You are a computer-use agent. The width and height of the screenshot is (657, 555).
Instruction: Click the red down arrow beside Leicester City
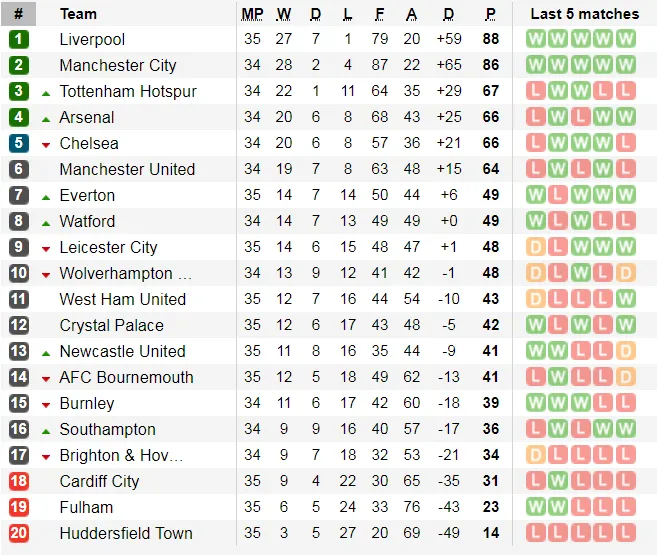pos(46,248)
